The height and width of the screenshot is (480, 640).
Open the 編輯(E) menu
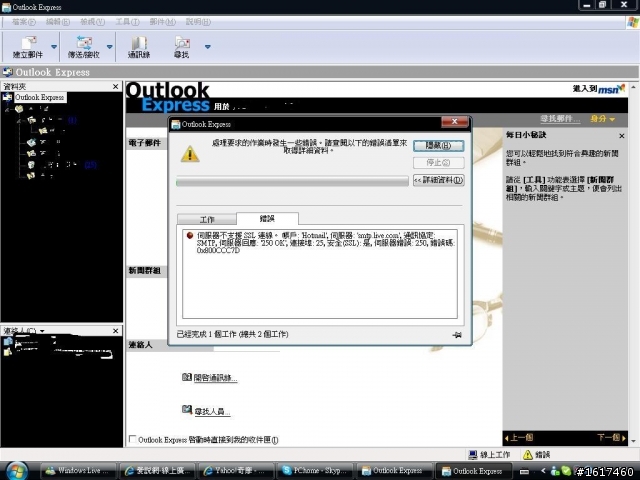[58, 22]
